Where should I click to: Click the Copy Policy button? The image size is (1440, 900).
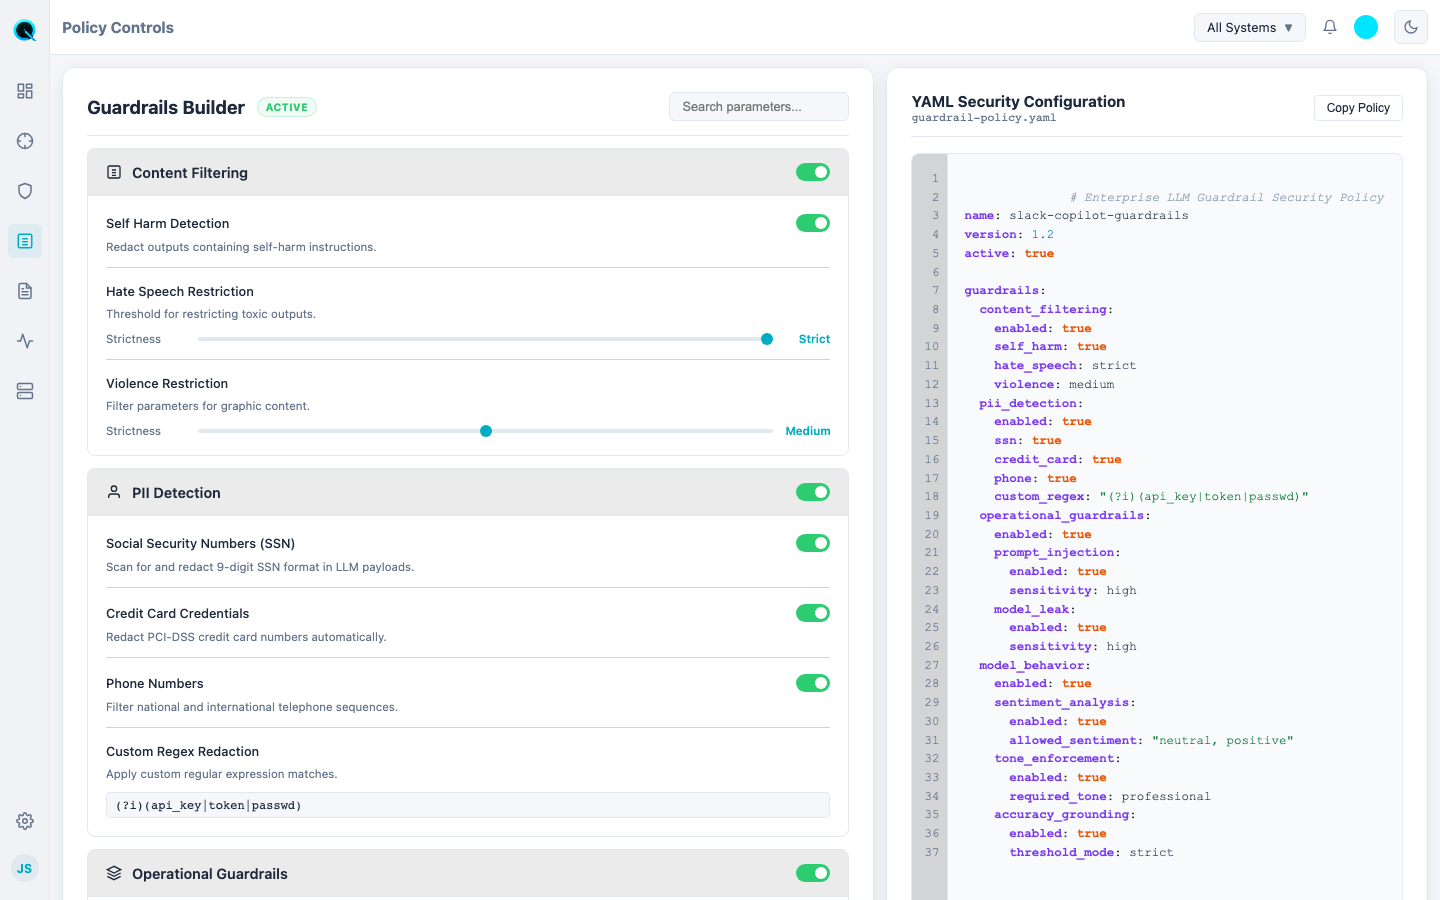pos(1358,108)
